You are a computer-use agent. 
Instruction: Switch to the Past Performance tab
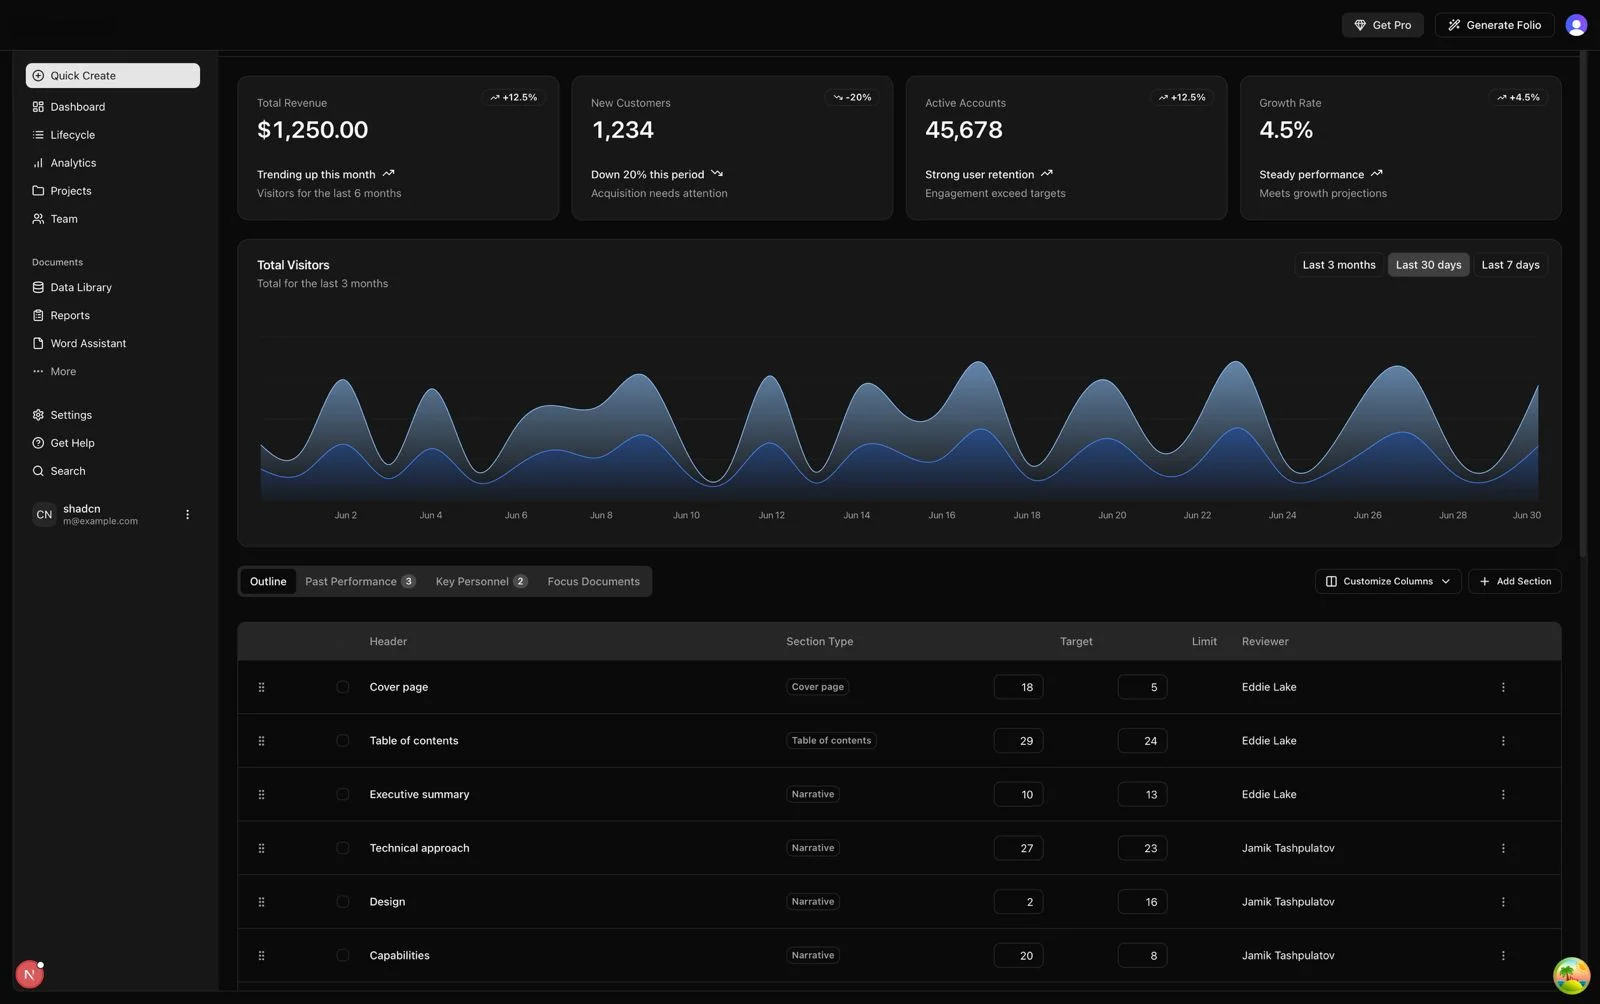click(x=359, y=582)
